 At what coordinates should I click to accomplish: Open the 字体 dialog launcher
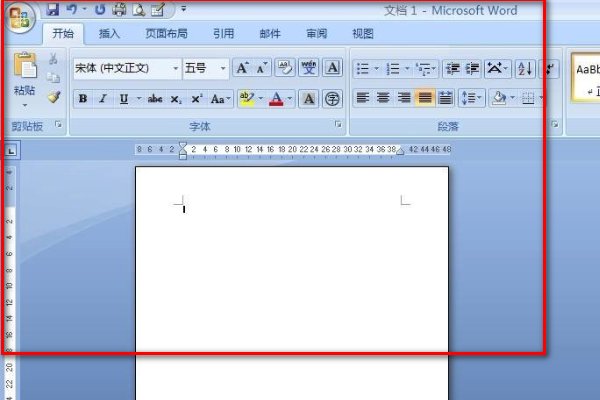[338, 124]
